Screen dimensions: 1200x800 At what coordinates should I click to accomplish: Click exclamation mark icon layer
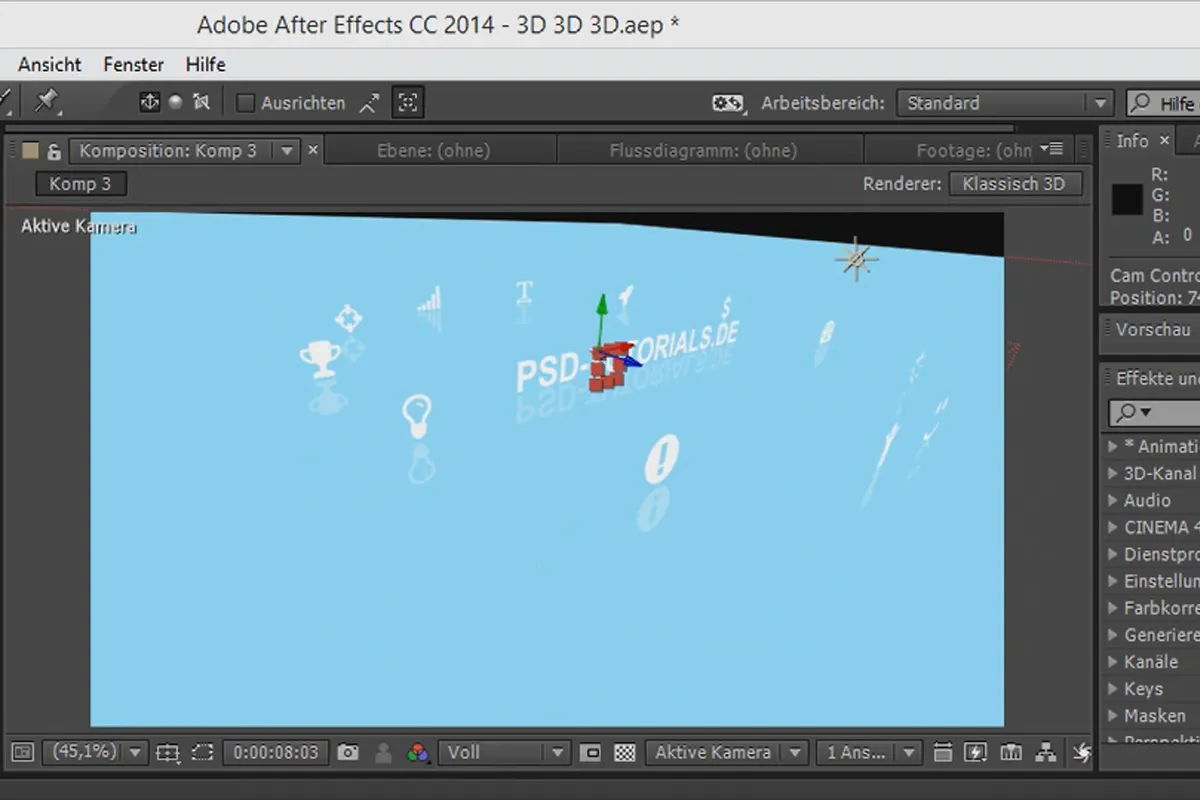[x=661, y=458]
